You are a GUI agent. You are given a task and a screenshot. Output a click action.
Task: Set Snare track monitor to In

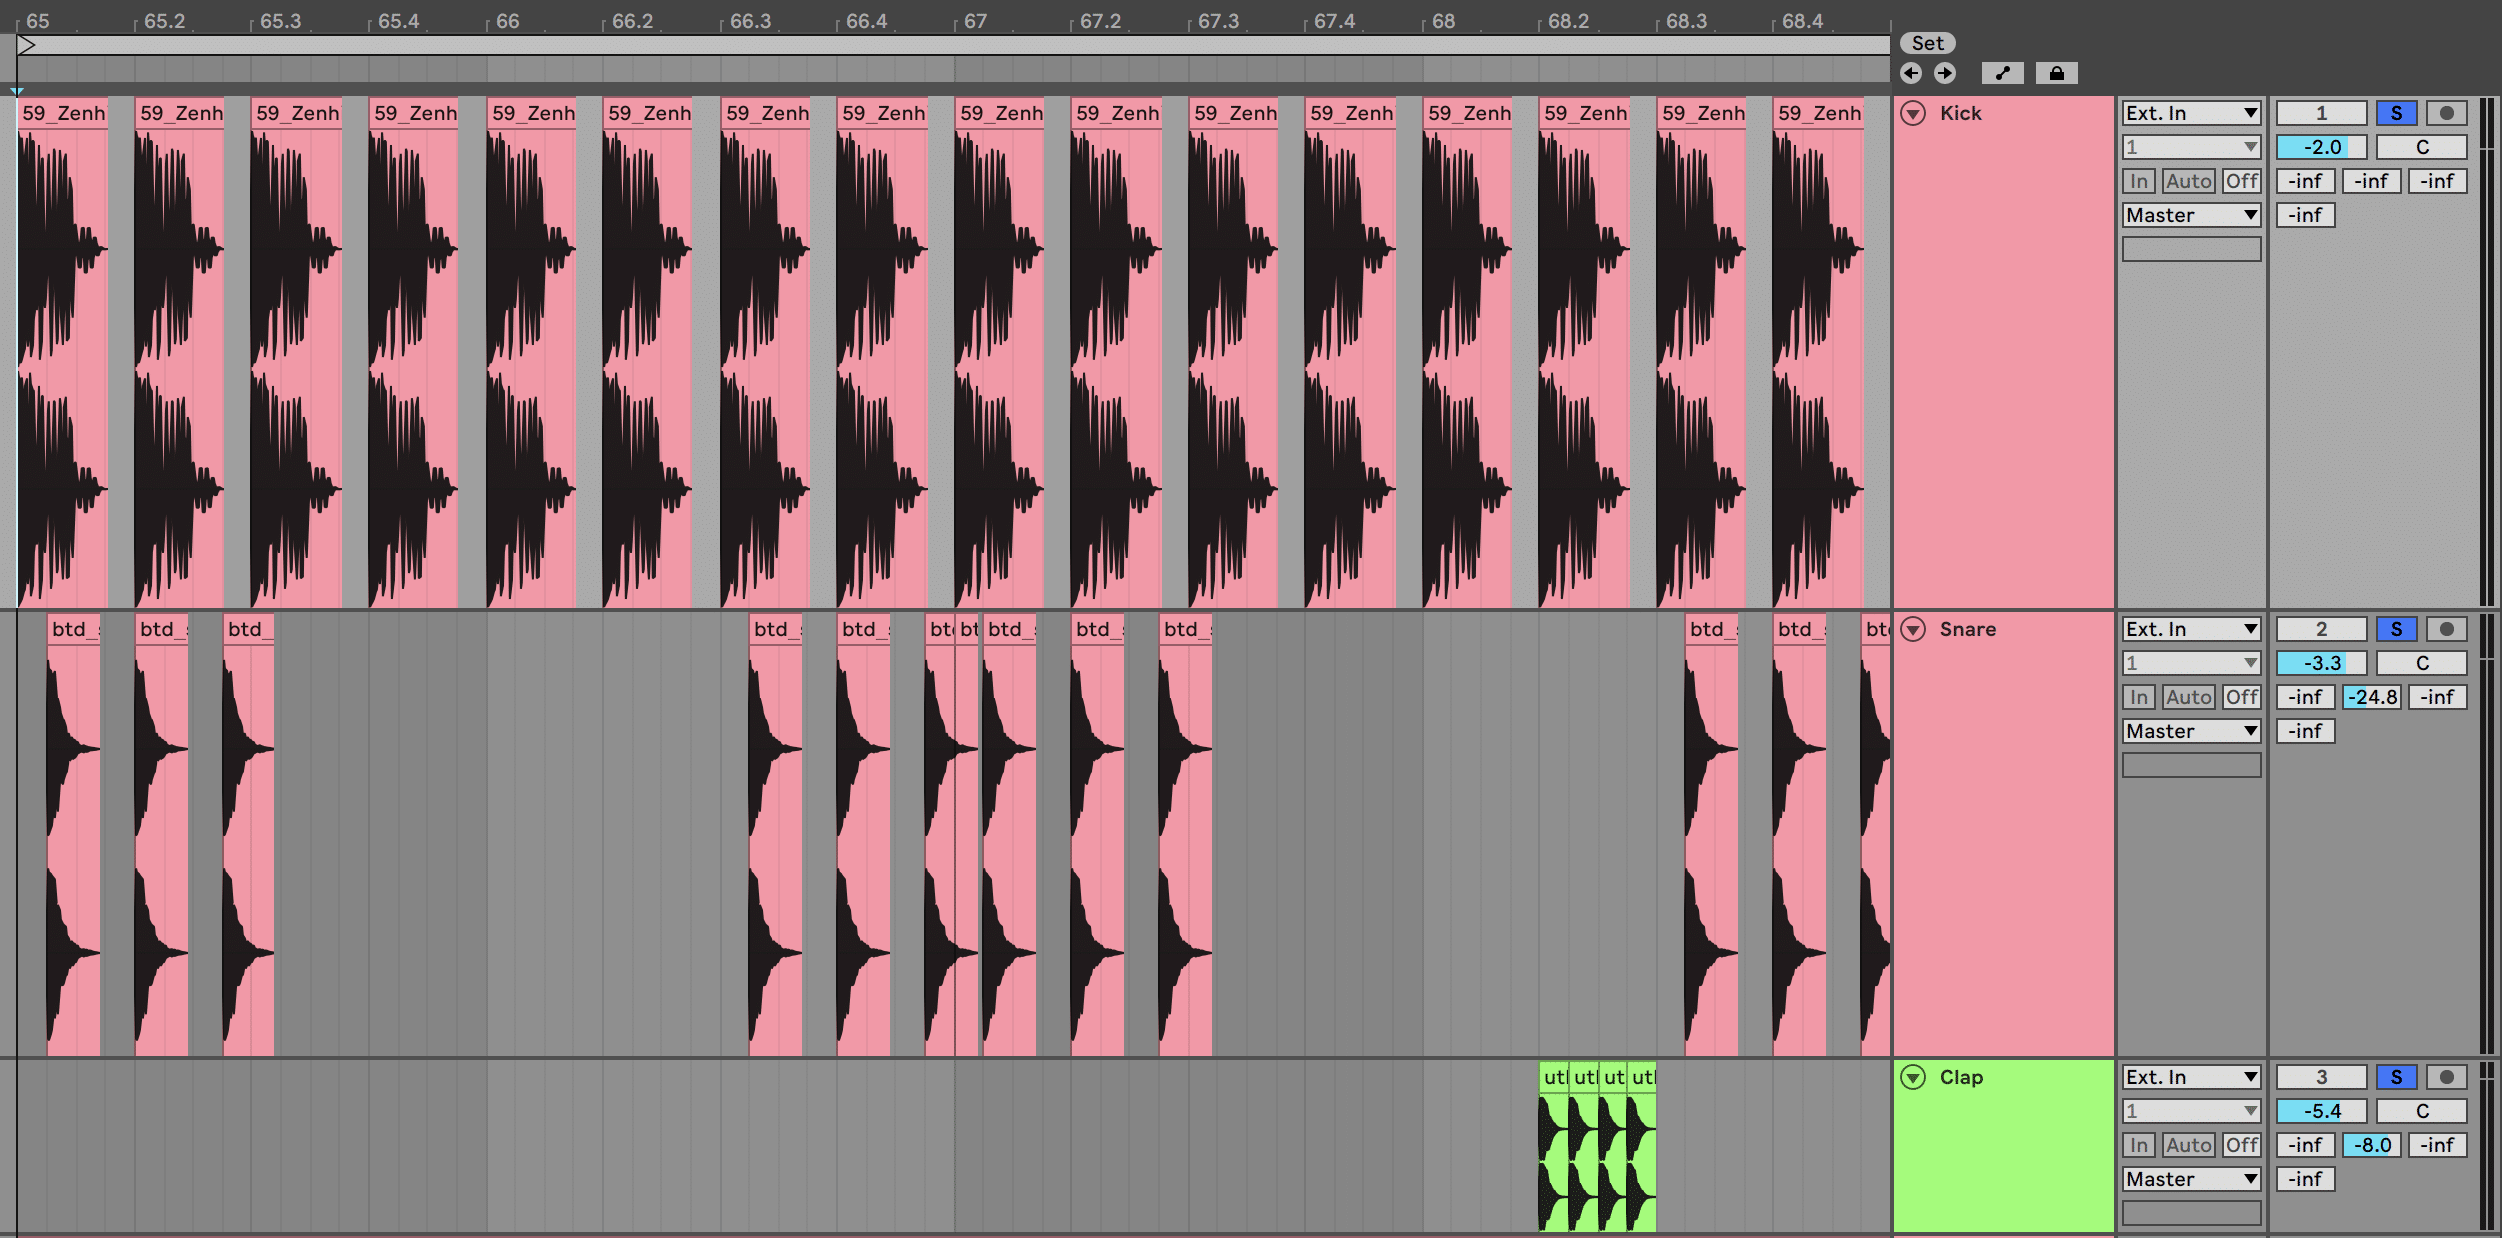tap(2139, 697)
